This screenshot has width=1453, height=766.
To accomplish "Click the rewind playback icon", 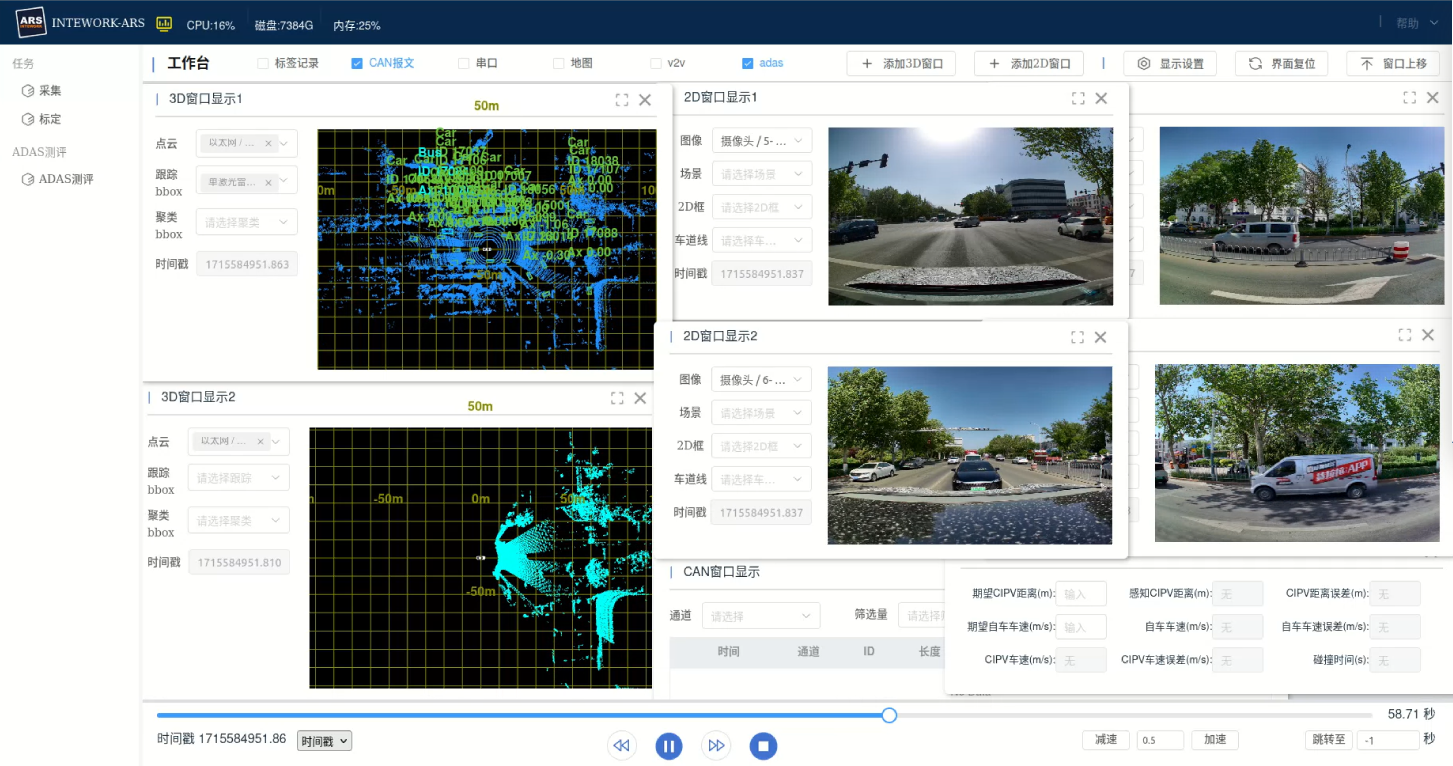I will click(x=621, y=746).
